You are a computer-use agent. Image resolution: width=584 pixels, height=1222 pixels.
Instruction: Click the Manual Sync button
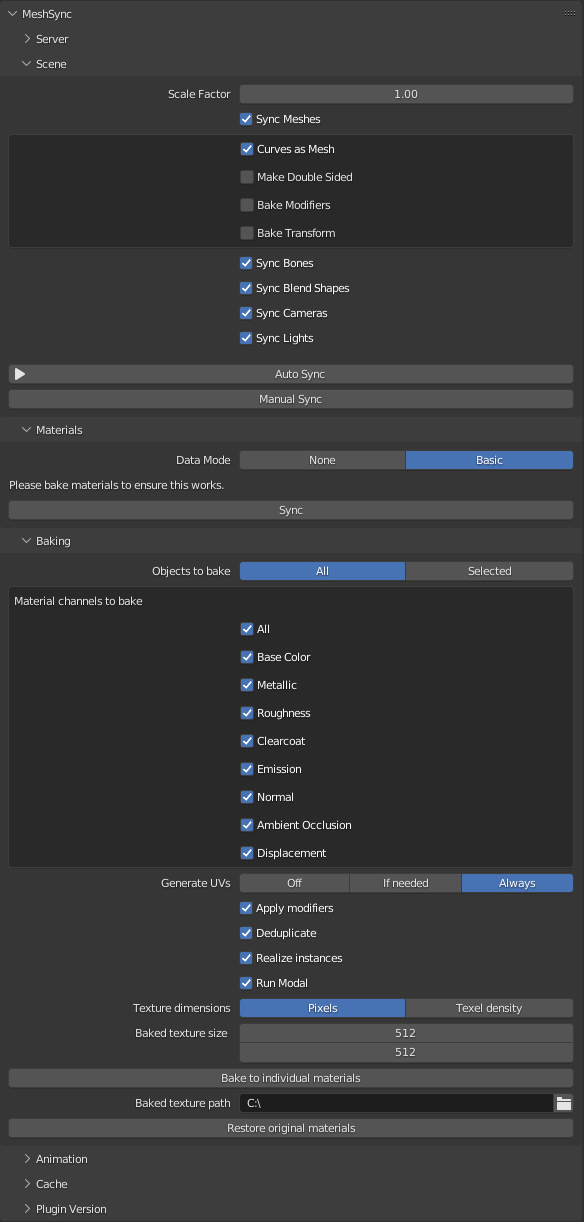(291, 399)
